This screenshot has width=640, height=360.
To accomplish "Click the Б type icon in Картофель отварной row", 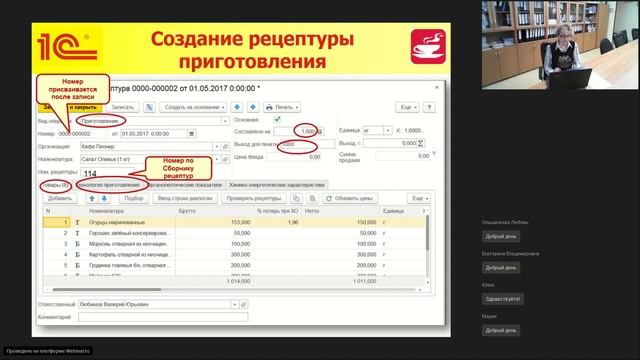I will [77, 254].
